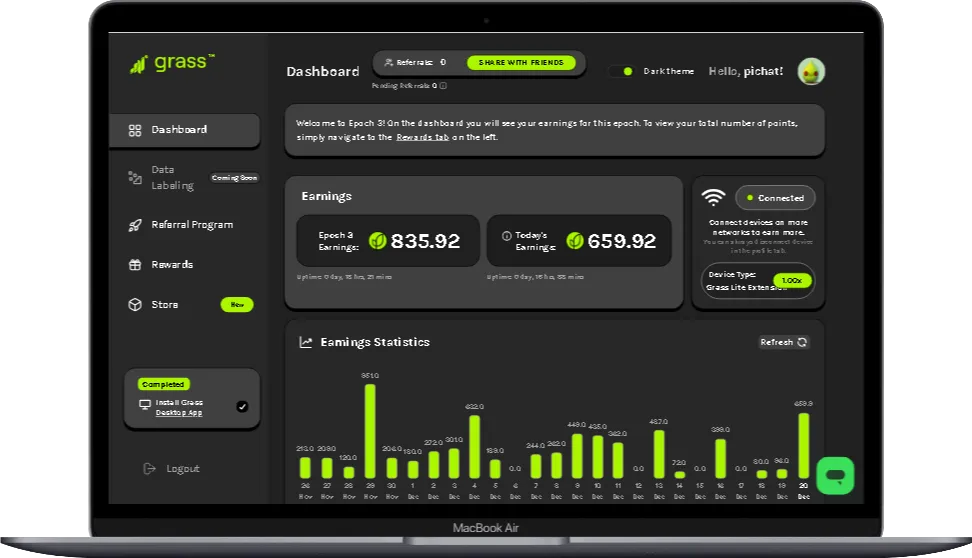Click the Today's Earnings leaf icon
Image resolution: width=972 pixels, height=558 pixels.
pos(575,241)
